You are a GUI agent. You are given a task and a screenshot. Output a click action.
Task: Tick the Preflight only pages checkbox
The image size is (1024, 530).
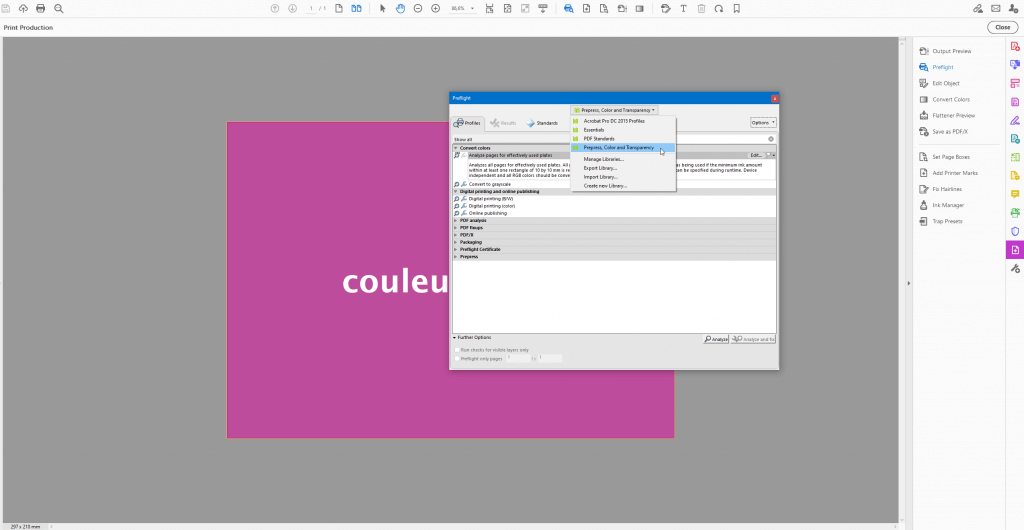457,358
